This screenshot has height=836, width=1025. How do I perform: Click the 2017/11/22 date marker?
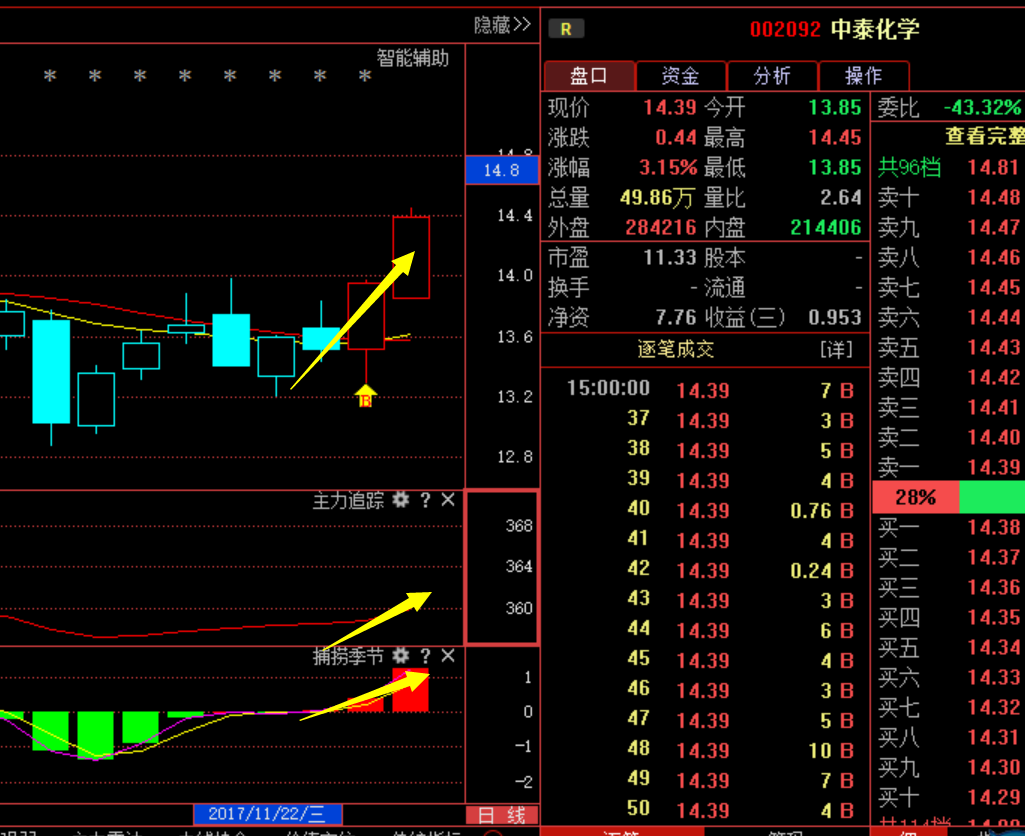pos(268,815)
